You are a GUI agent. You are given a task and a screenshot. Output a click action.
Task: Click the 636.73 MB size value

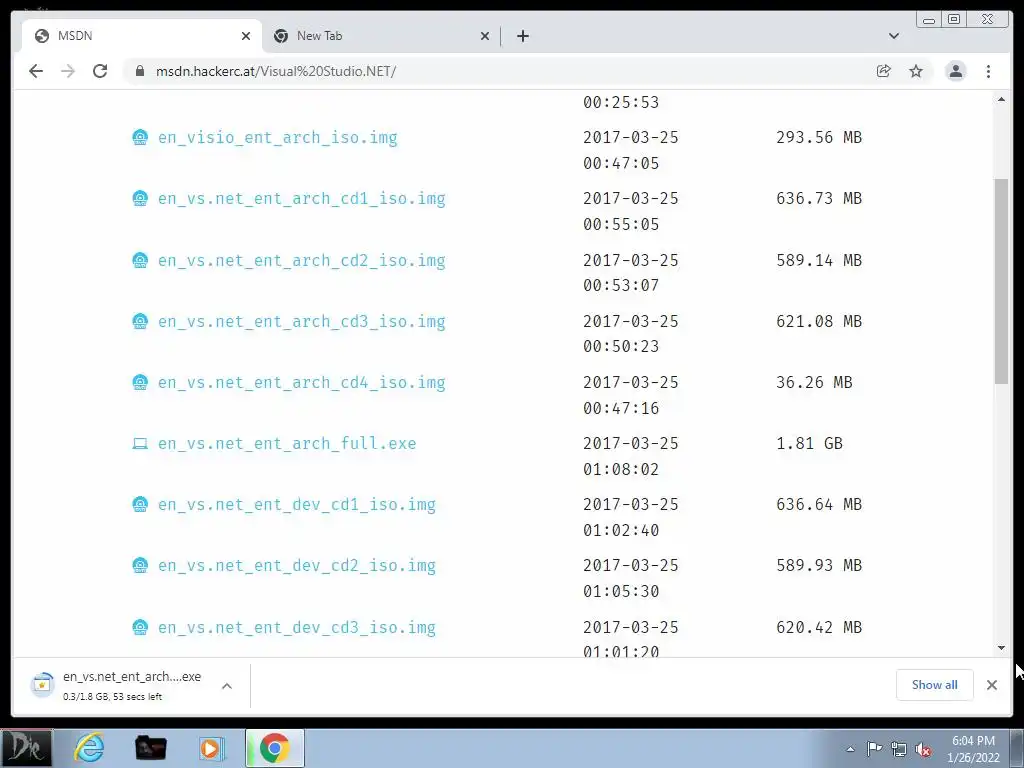[x=819, y=198]
